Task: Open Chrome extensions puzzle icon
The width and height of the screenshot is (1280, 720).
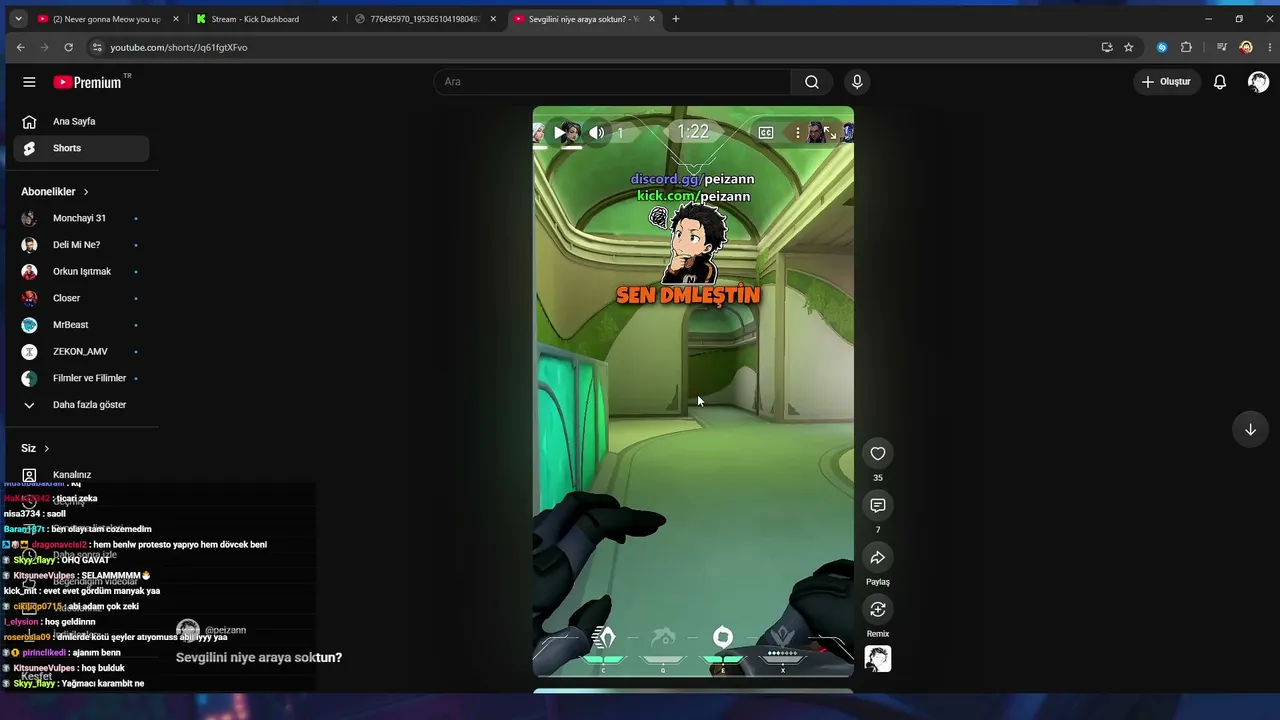Action: (1186, 47)
